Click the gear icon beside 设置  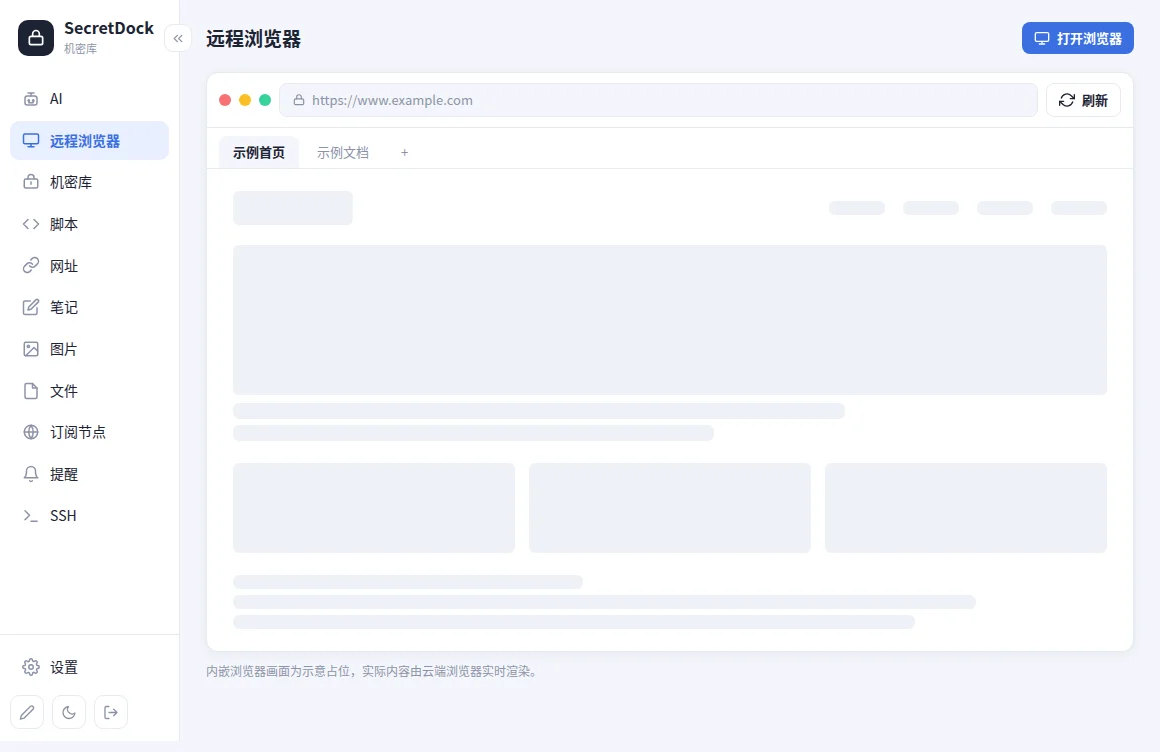[31, 668]
